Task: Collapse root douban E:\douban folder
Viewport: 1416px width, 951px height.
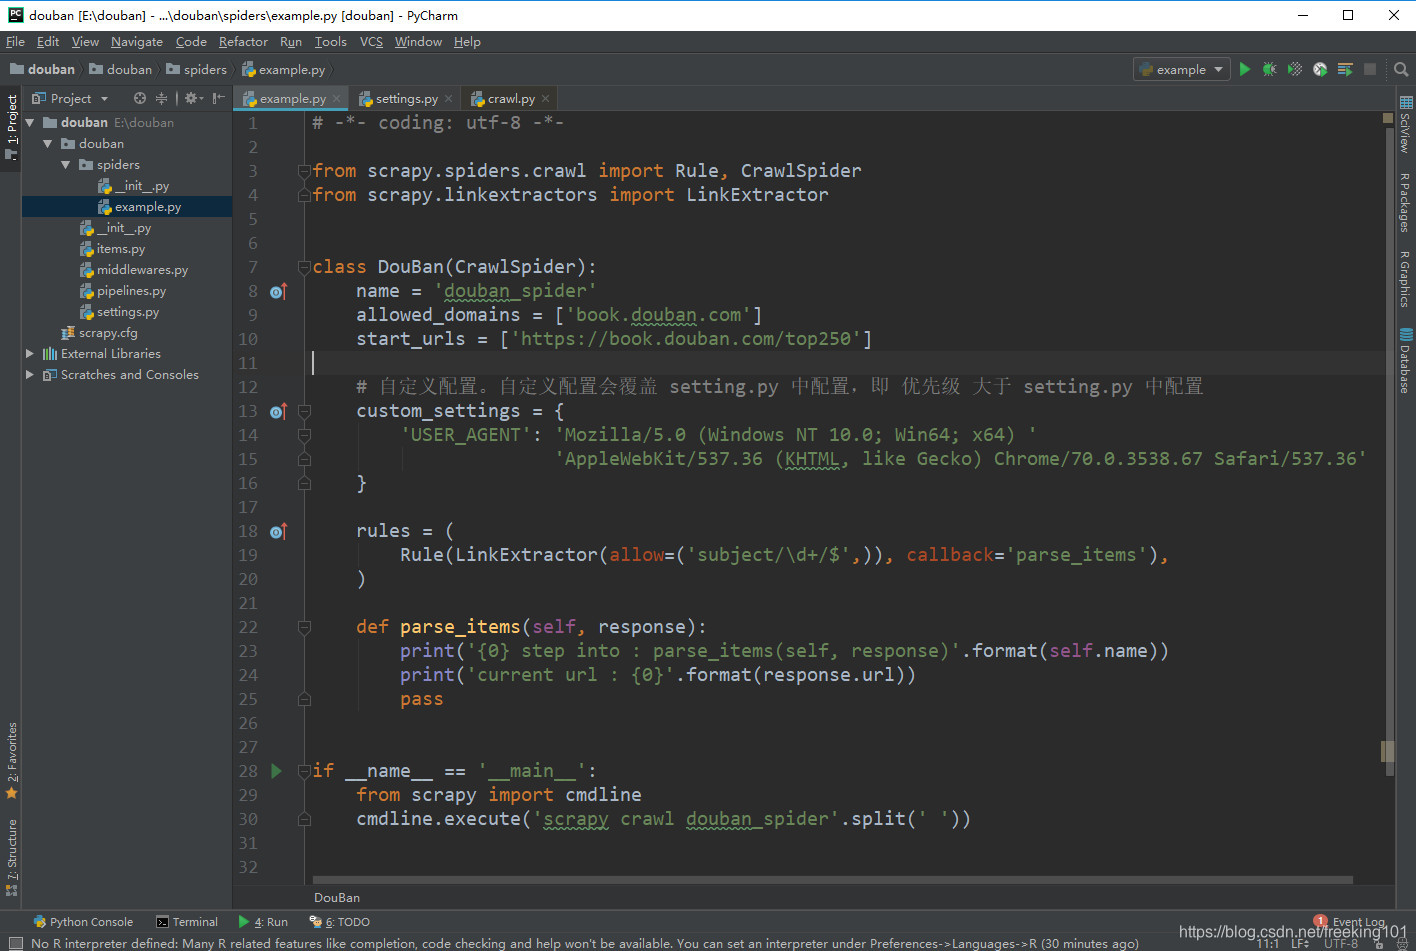Action: (x=30, y=122)
